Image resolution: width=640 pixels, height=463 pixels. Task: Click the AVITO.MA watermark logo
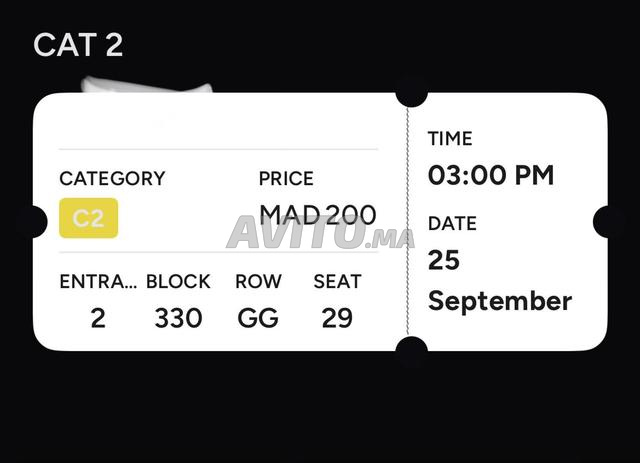(x=320, y=232)
